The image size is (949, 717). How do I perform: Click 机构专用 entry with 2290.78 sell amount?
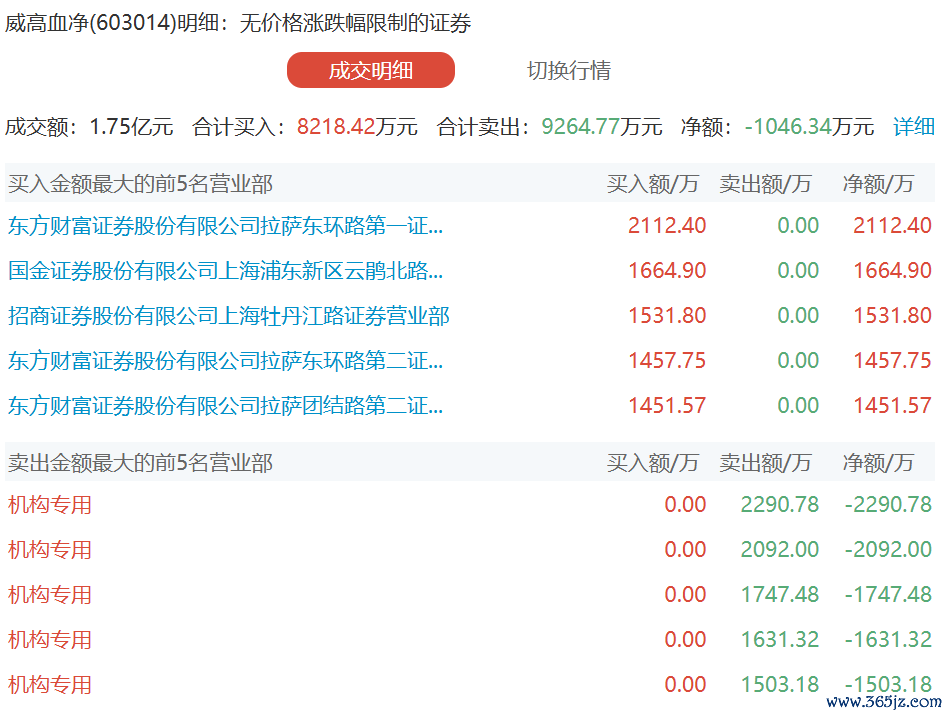click(x=50, y=505)
